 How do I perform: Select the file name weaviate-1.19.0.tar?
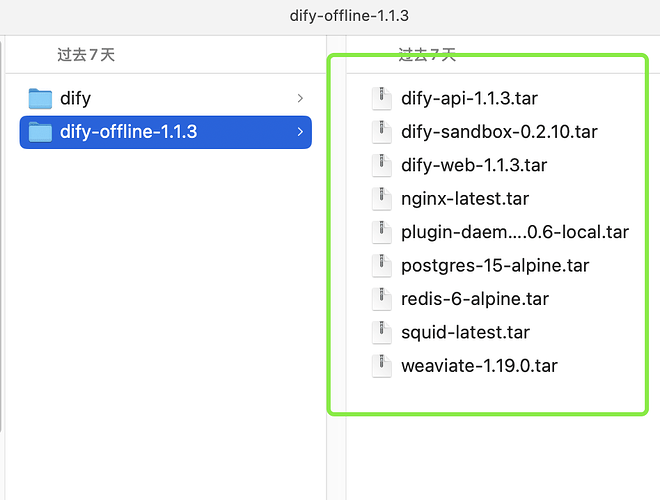coord(479,366)
